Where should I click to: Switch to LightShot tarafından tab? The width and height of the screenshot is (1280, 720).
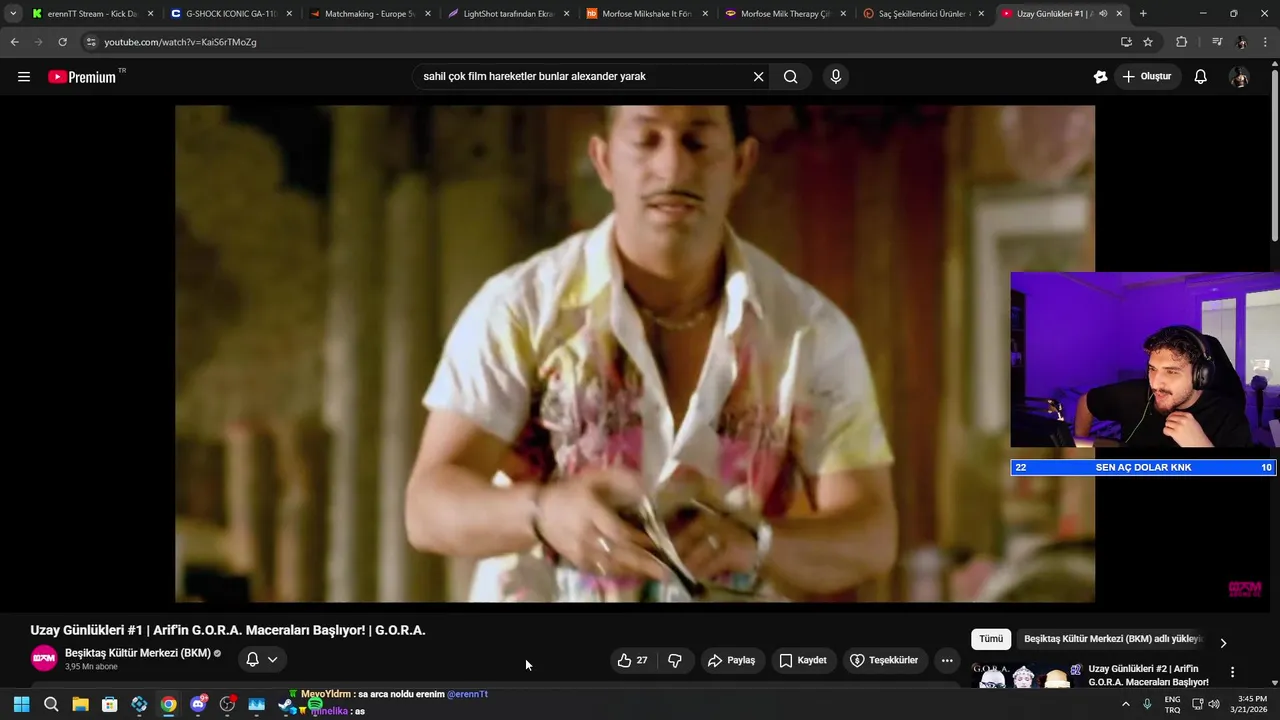(508, 14)
